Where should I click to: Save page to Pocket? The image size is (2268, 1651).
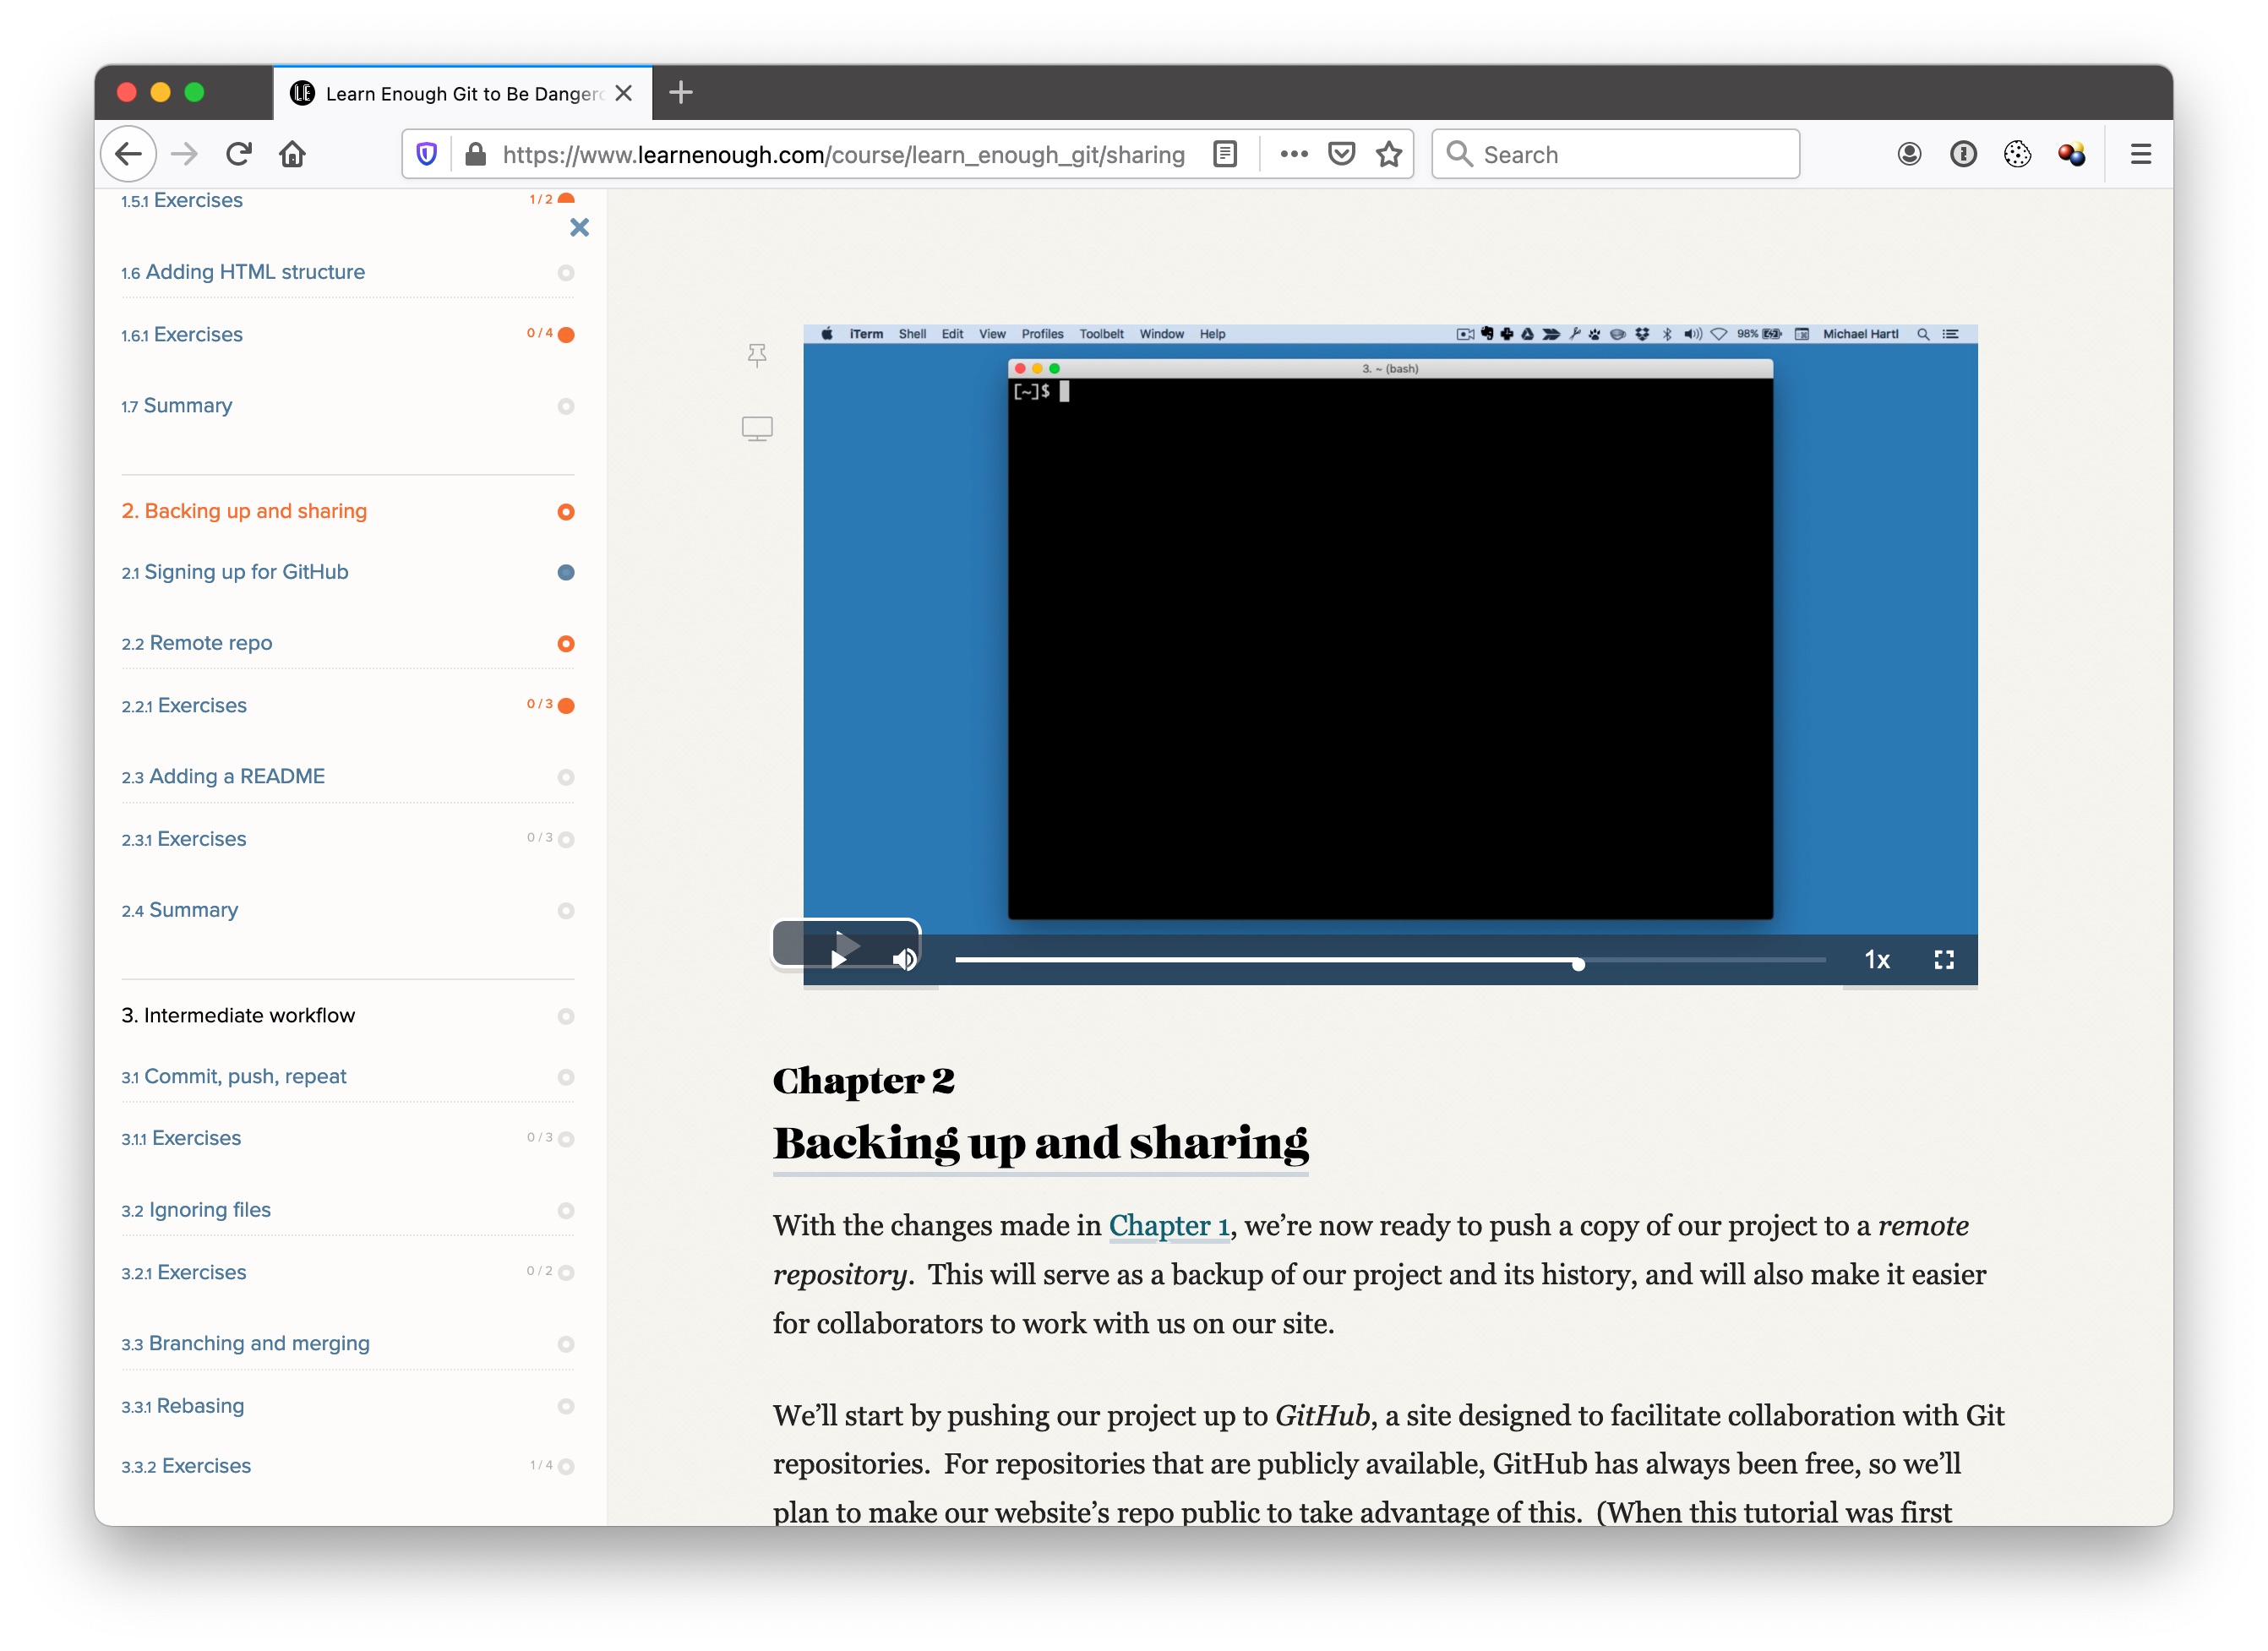click(1341, 154)
